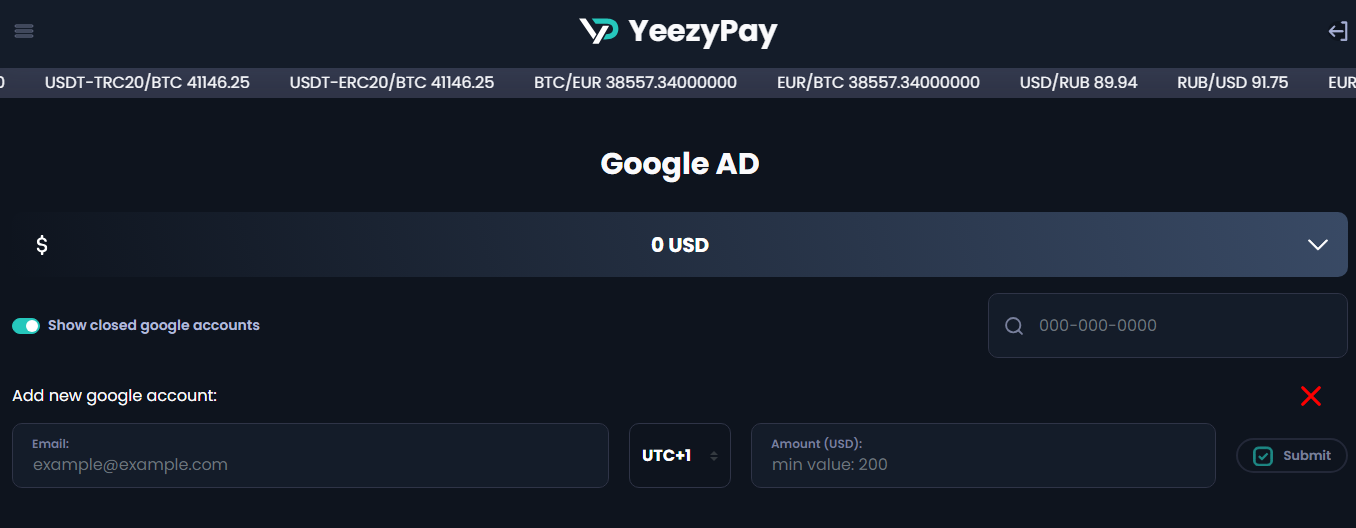Open the hamburger menu

click(24, 31)
